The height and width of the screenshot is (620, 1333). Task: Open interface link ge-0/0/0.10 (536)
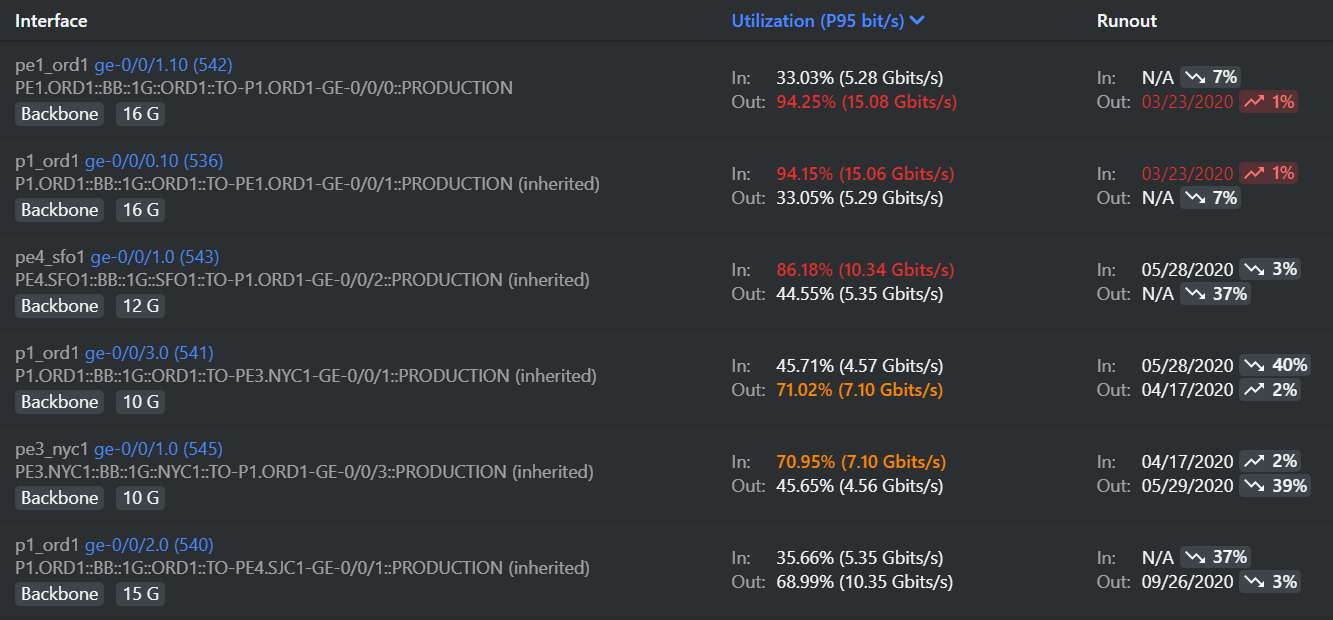[154, 161]
